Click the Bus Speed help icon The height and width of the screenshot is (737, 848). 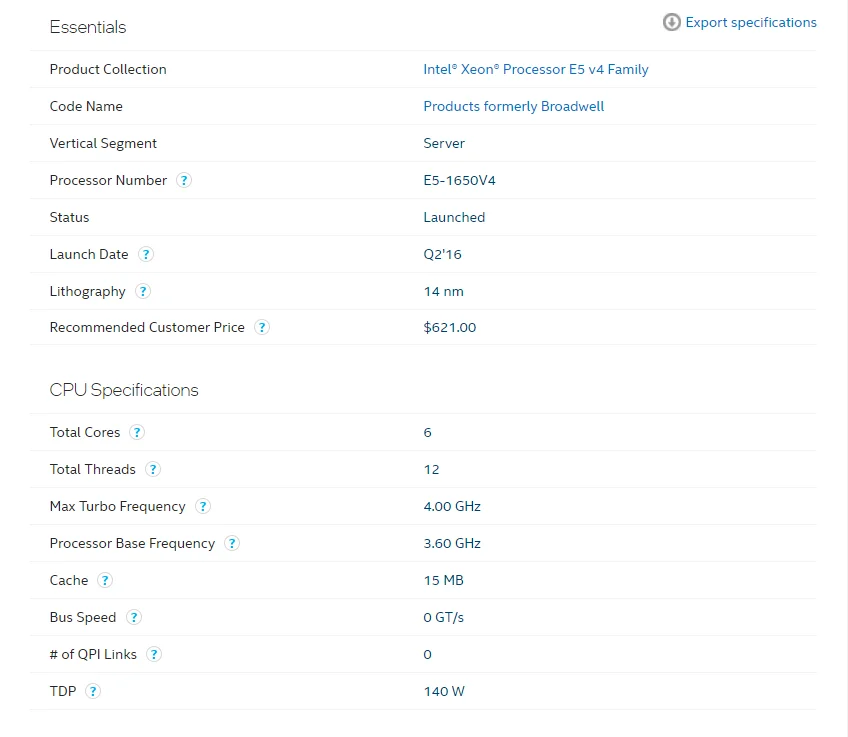[134, 618]
